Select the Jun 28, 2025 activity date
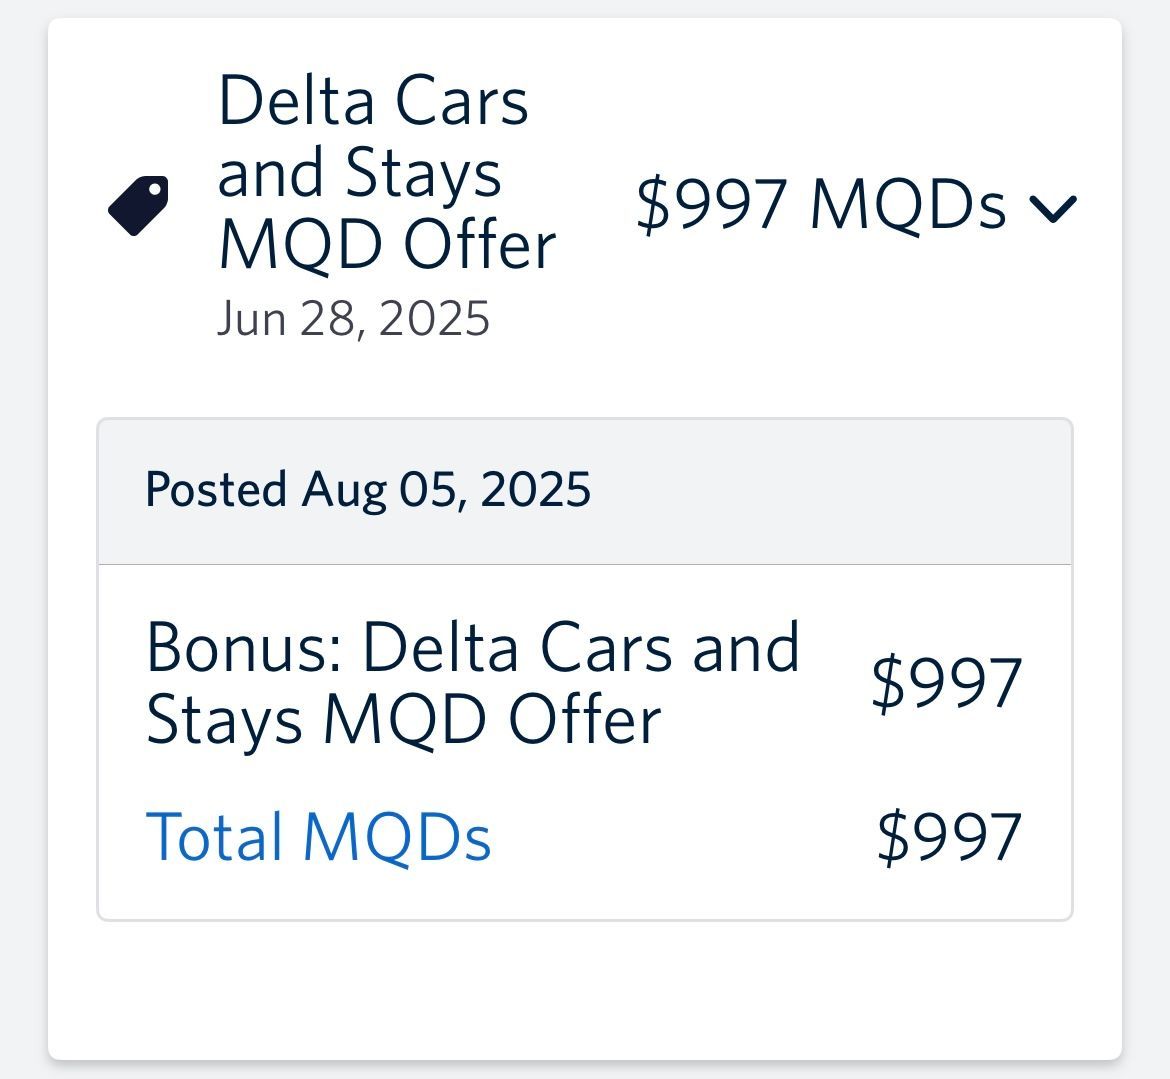This screenshot has height=1079, width=1170. pyautogui.click(x=353, y=319)
